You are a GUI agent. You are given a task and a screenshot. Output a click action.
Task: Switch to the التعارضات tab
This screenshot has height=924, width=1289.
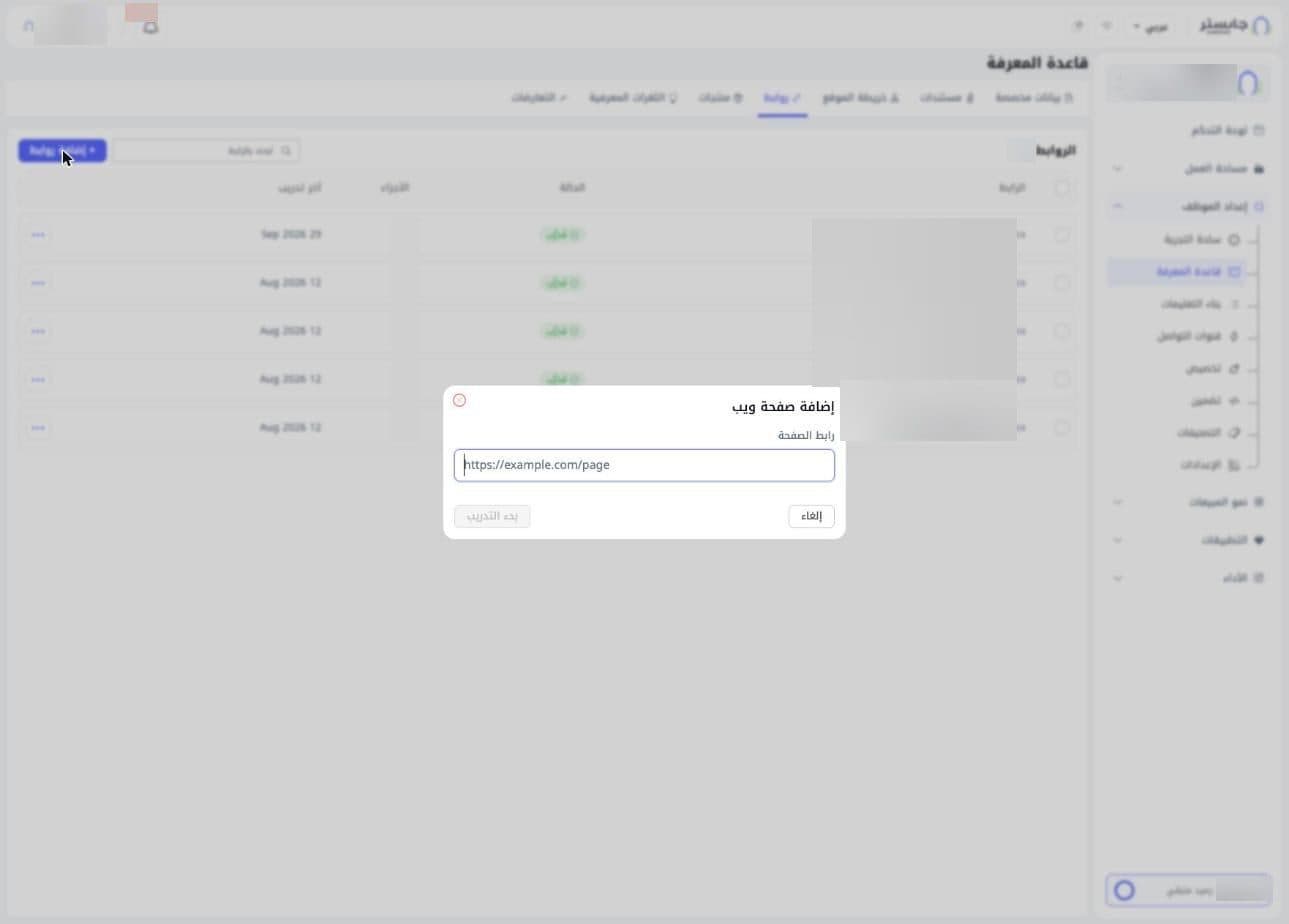point(540,98)
